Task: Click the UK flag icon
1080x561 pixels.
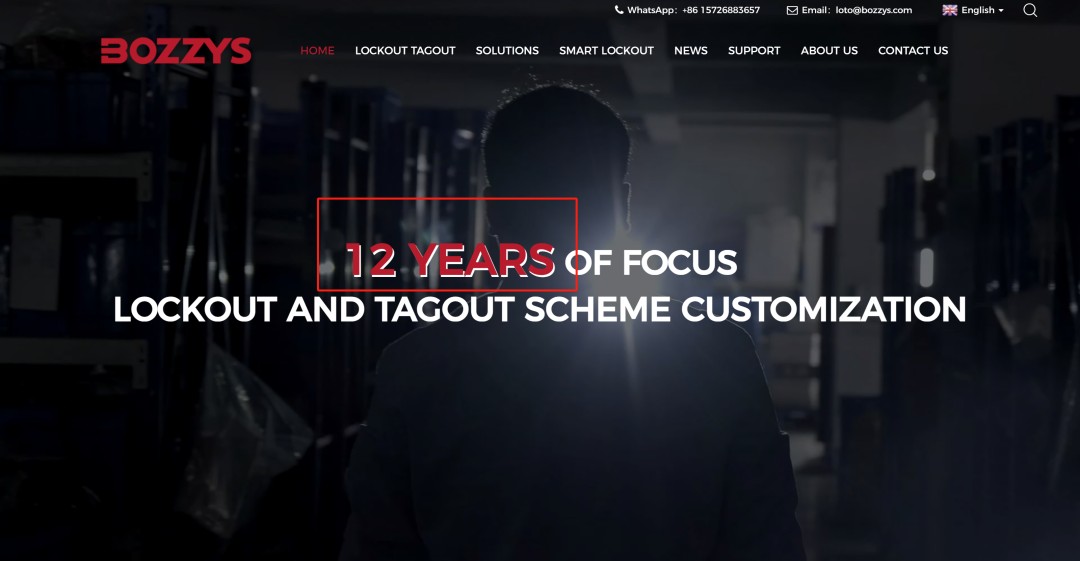Action: coord(950,10)
